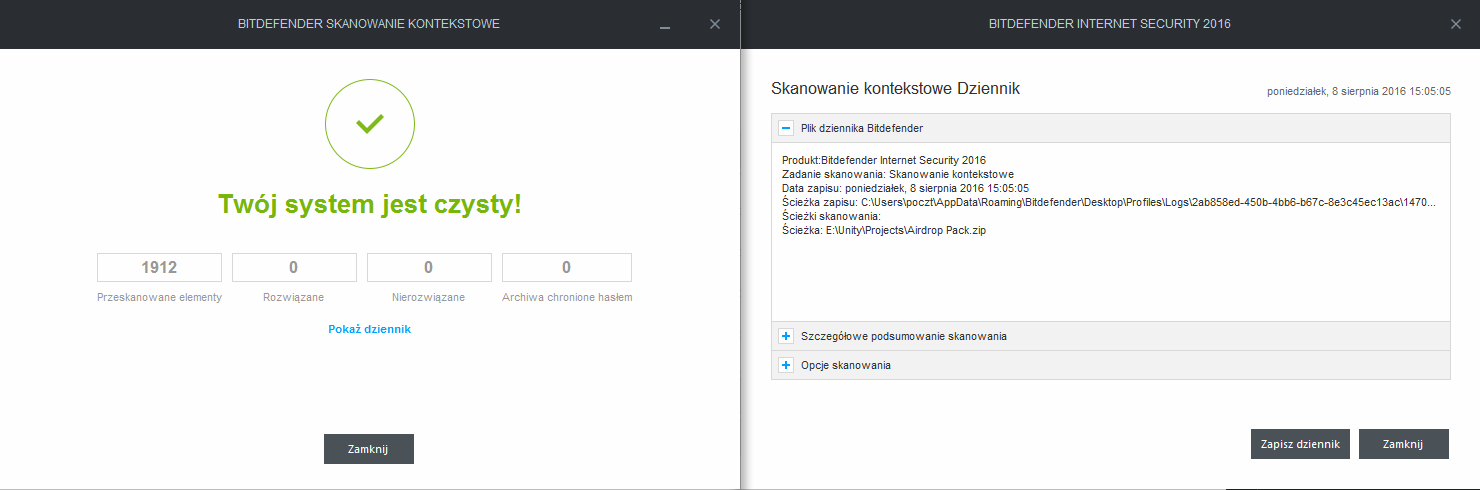Minimize the Skanowanie Kontekstowe window
Image resolution: width=1480 pixels, height=490 pixels.
(x=665, y=25)
